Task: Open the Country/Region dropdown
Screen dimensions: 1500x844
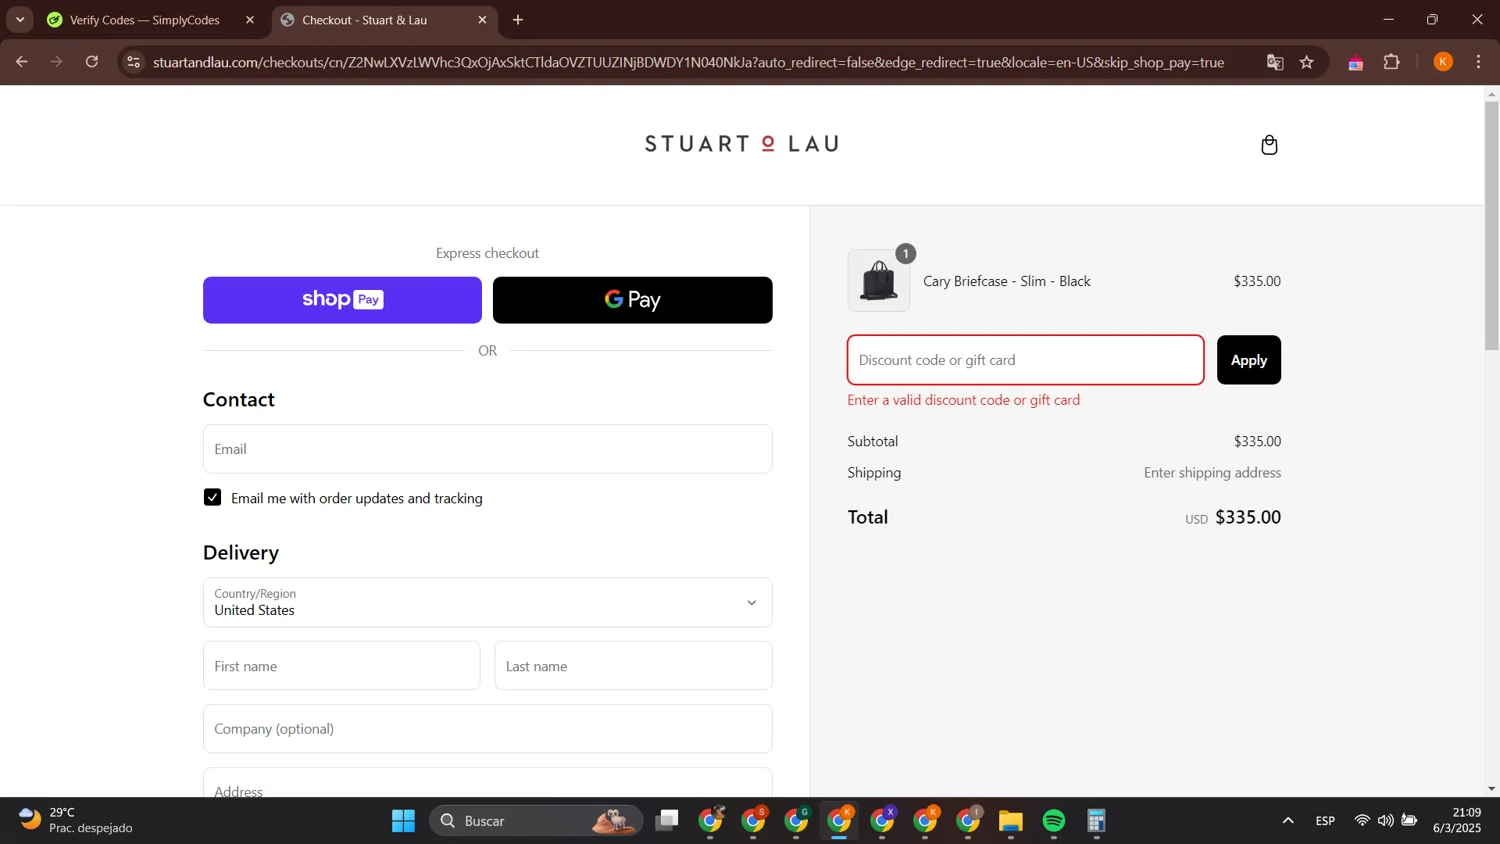Action: (x=488, y=602)
